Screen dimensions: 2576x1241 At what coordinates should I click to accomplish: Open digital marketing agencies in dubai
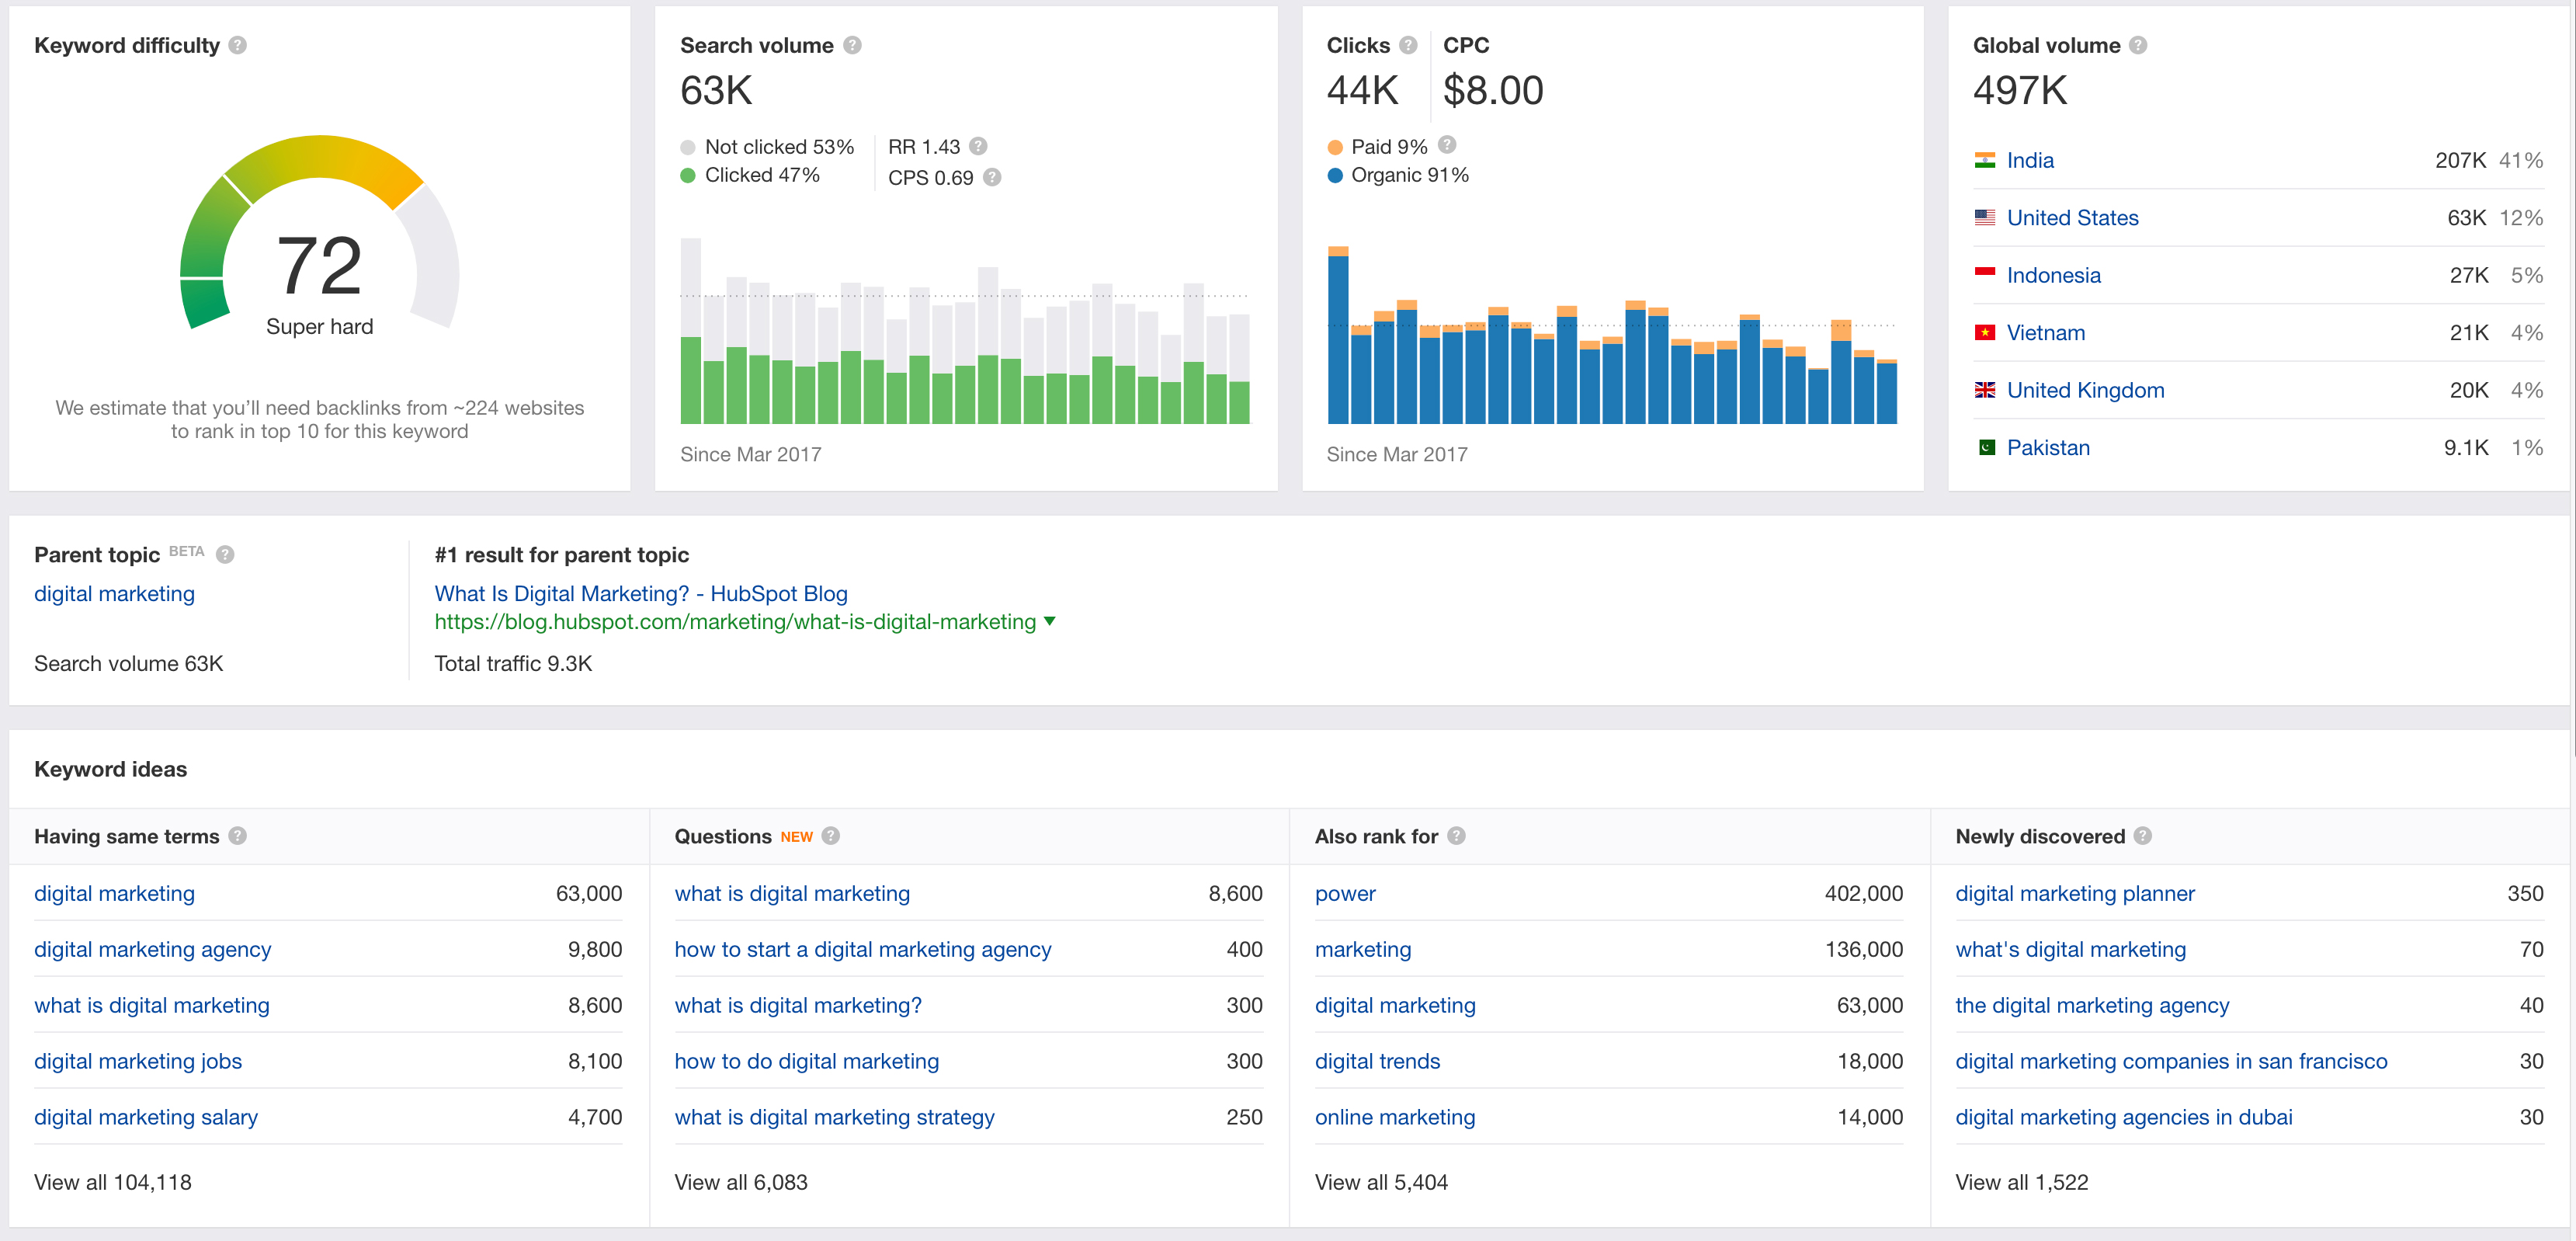[x=2124, y=1117]
